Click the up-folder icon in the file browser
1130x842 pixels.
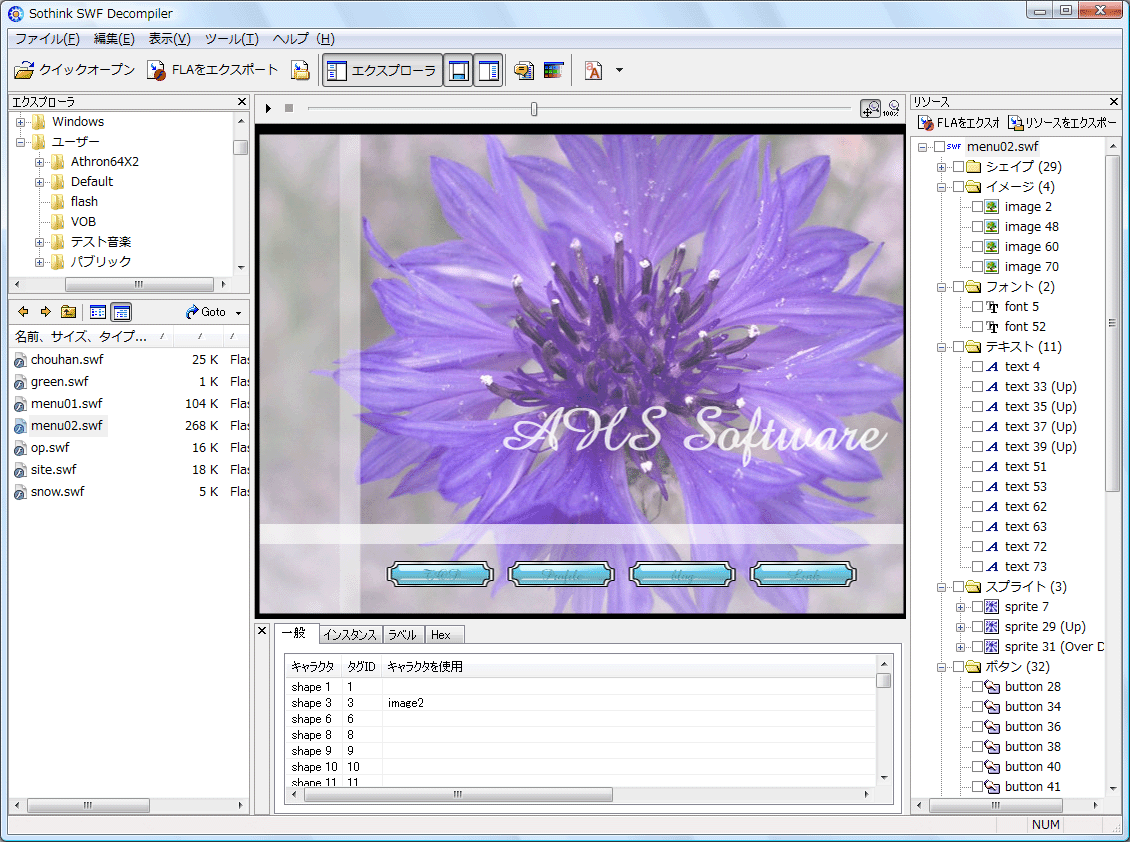point(68,311)
